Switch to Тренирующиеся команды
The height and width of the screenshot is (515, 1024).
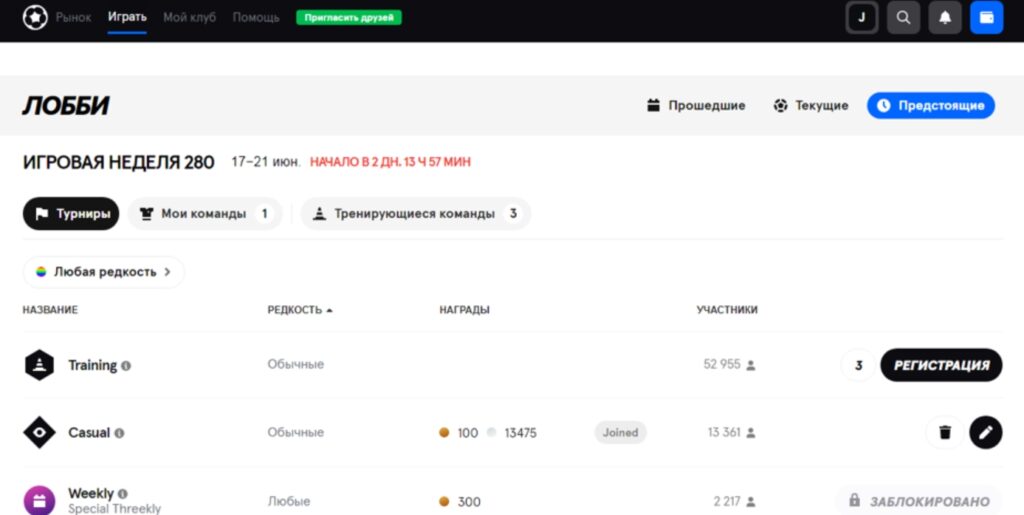415,213
